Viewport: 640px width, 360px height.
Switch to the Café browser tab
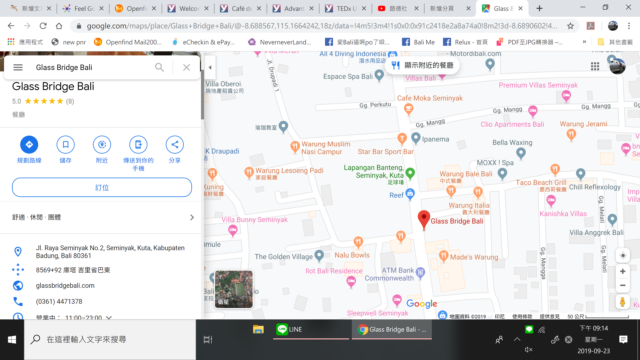tap(241, 8)
